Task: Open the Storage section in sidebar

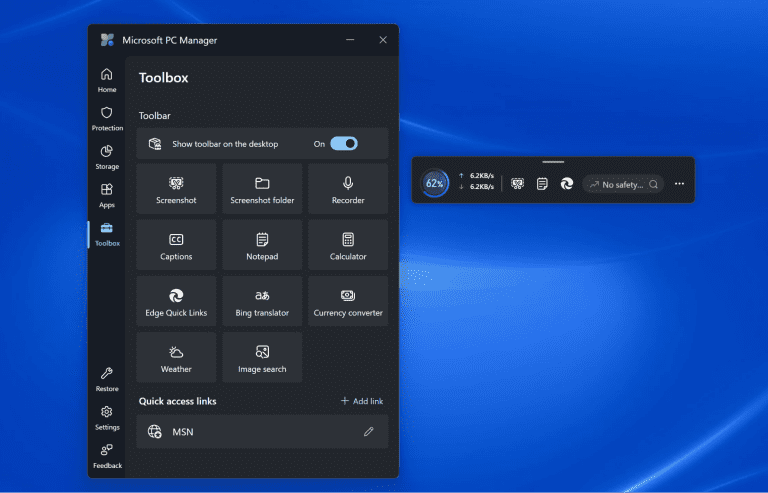Action: point(107,157)
